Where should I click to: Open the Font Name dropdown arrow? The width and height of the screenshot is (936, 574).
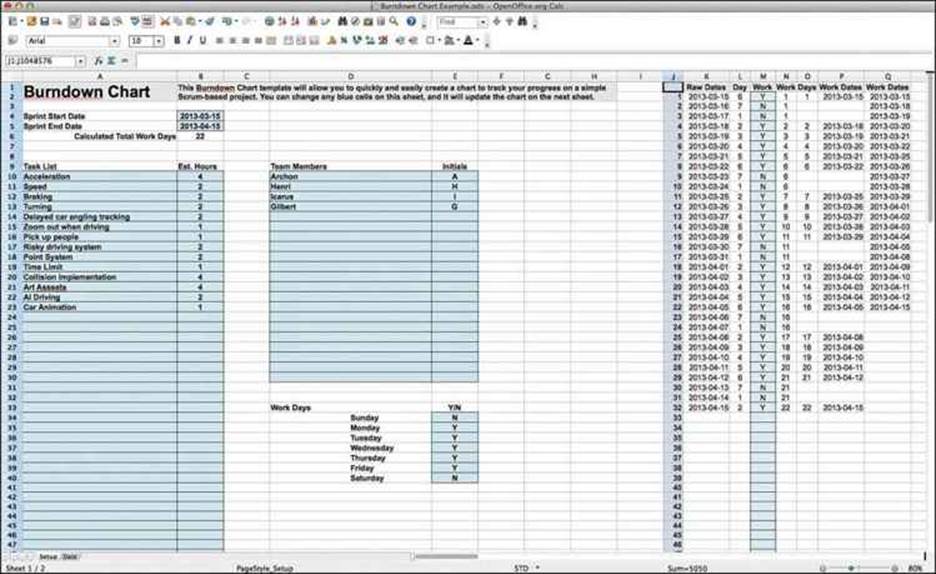[x=114, y=41]
